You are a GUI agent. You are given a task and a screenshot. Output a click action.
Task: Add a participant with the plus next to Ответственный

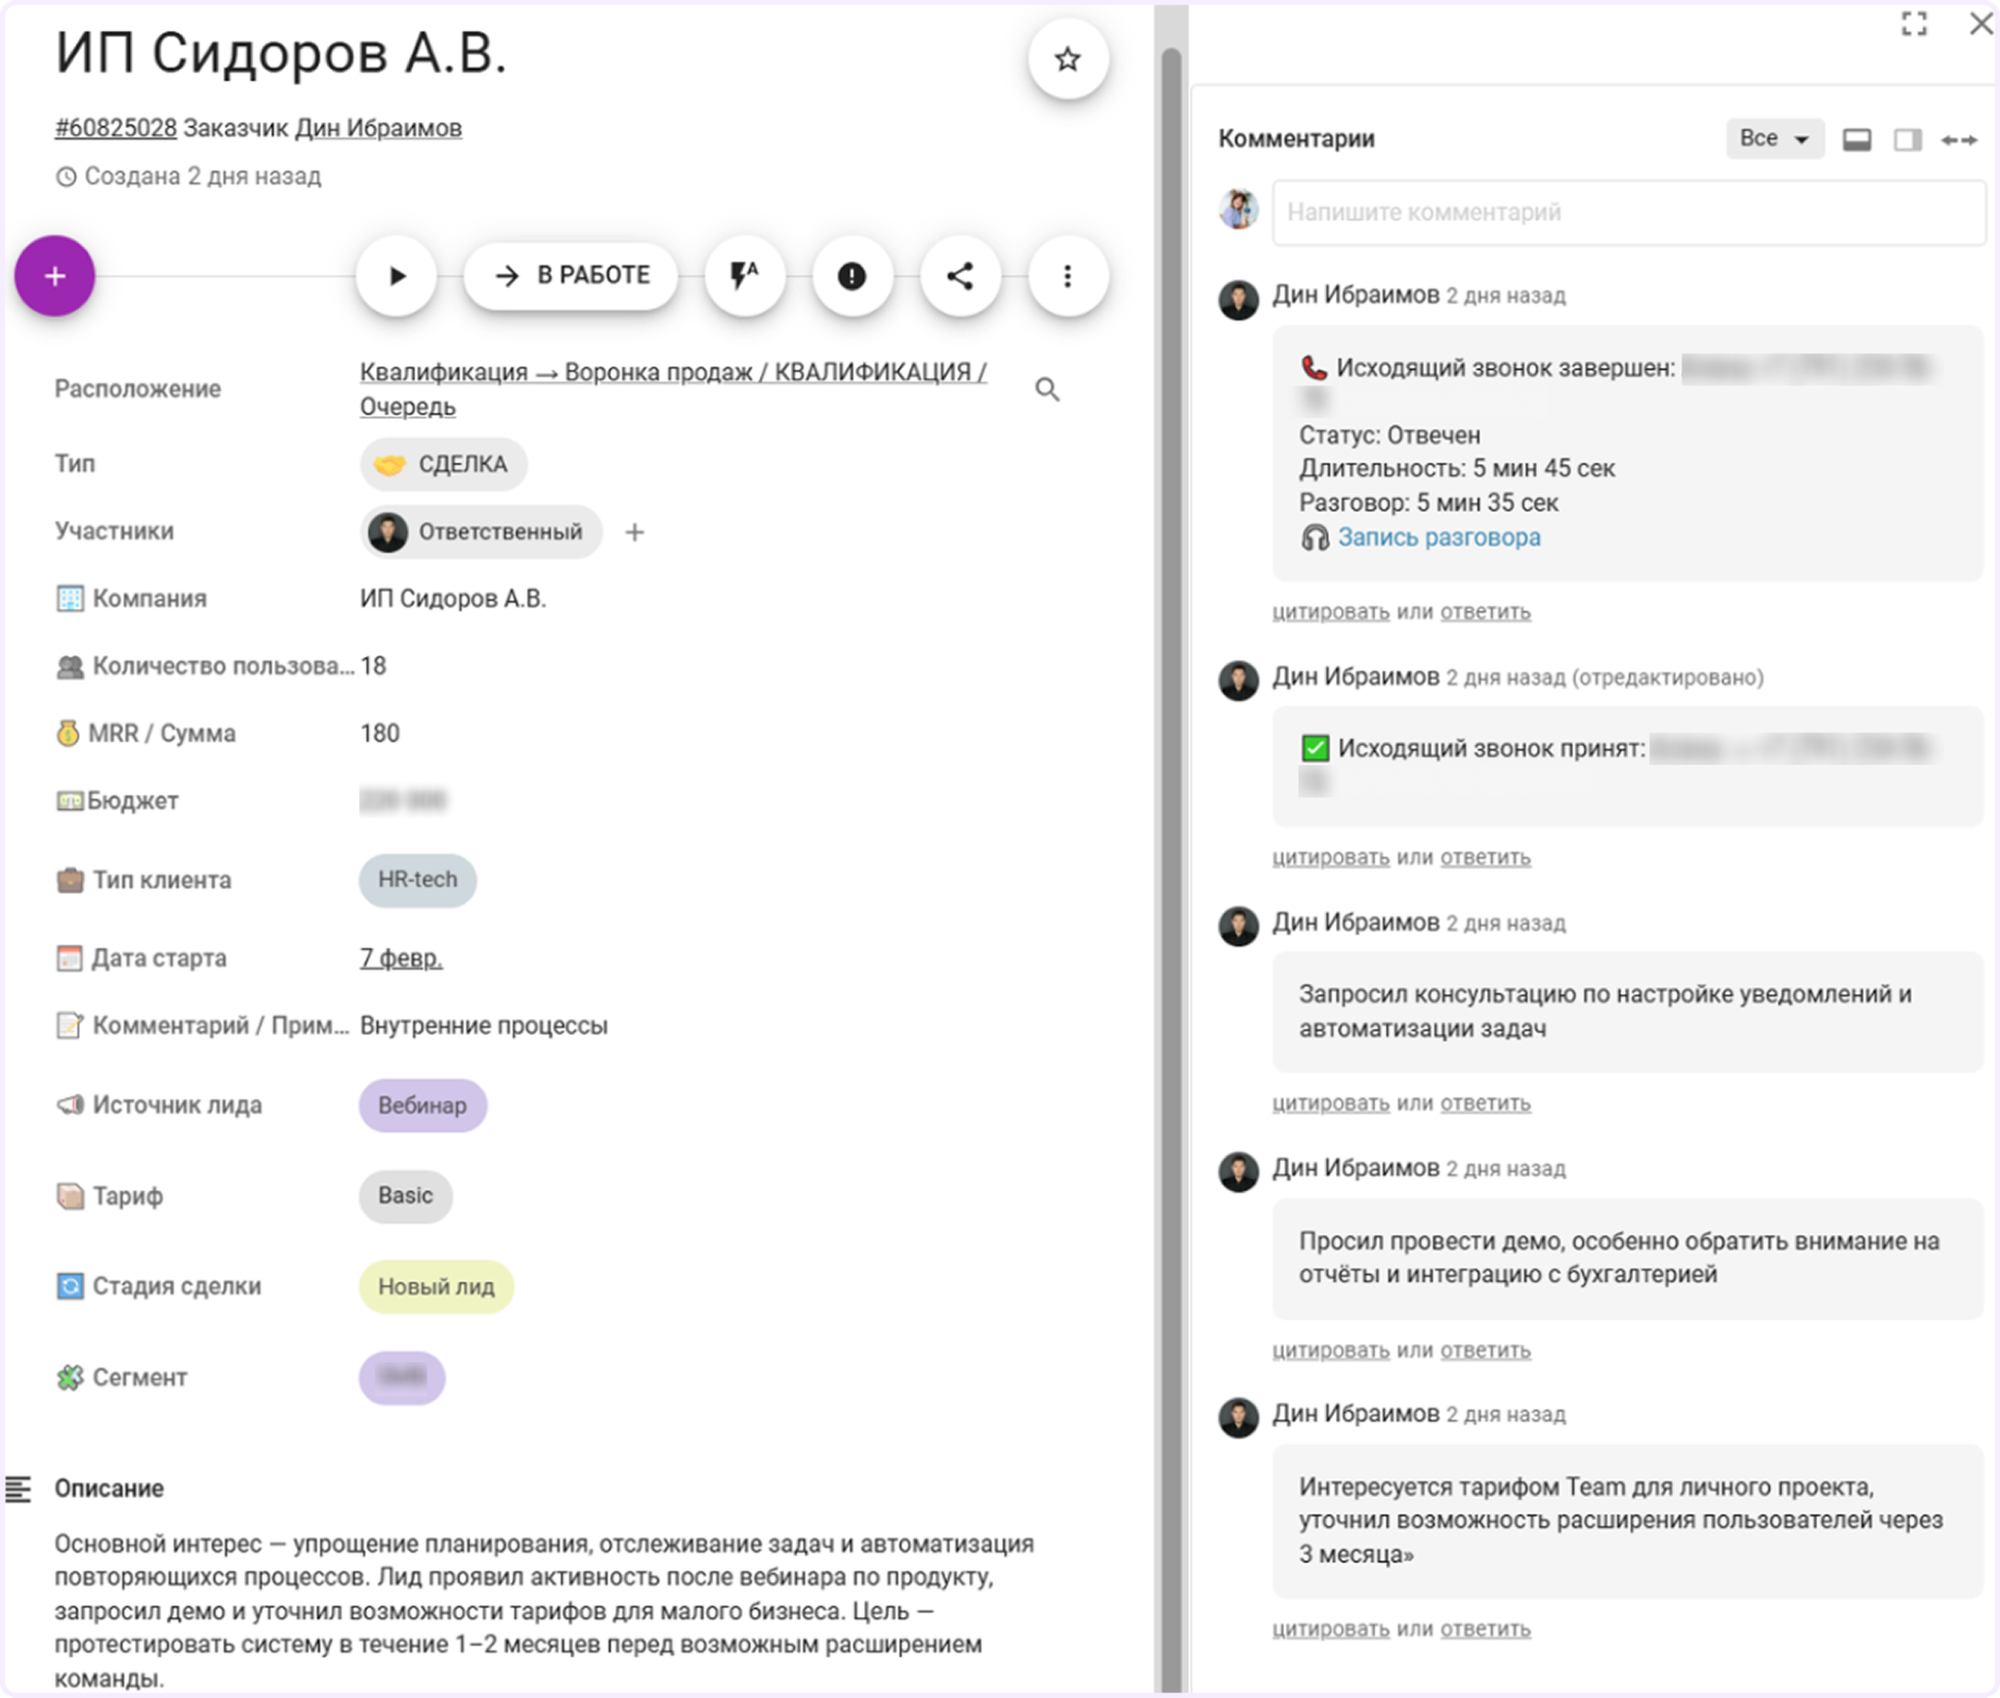click(634, 532)
